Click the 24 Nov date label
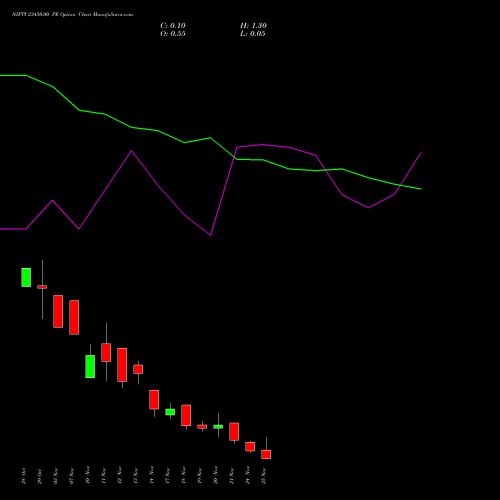Screen dimensions: 500x500 (248, 476)
